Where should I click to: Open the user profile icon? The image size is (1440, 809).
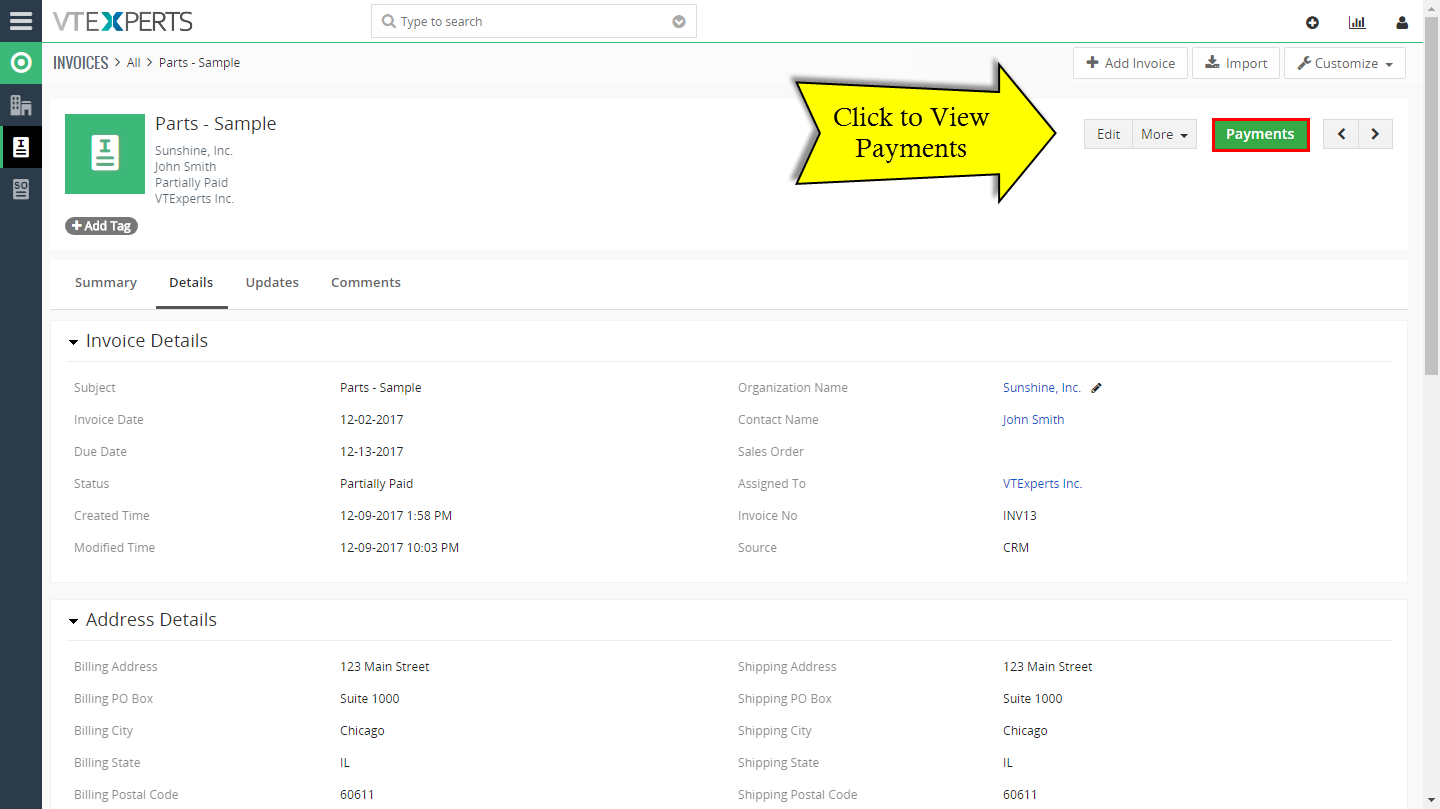point(1402,22)
